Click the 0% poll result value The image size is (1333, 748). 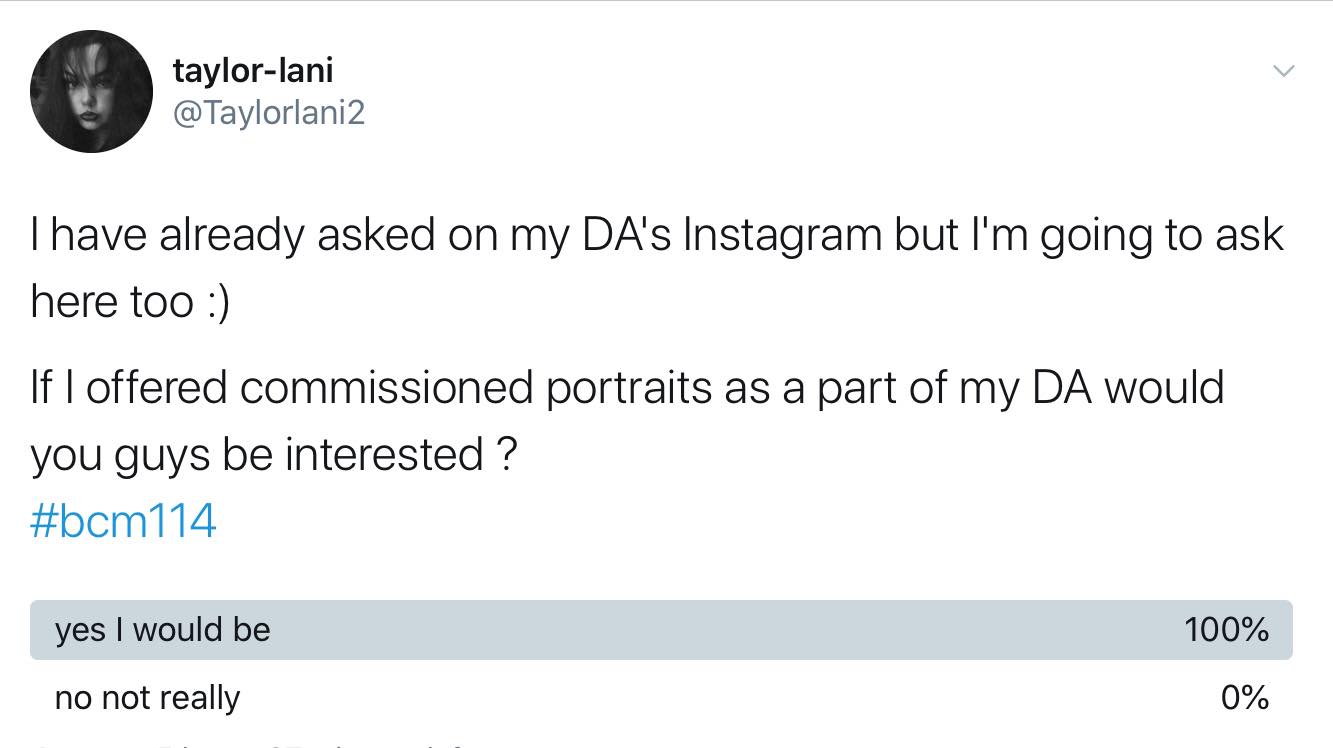pos(1245,697)
